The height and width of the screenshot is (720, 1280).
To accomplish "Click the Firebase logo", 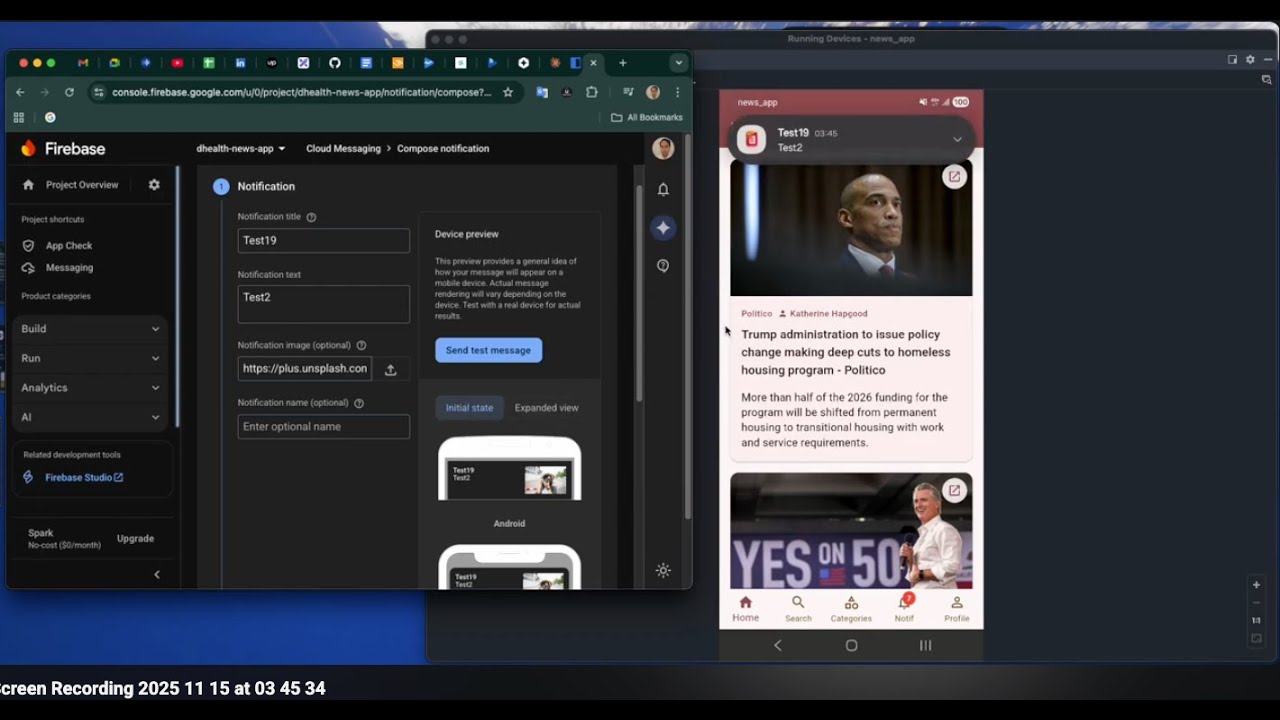I will pos(62,148).
